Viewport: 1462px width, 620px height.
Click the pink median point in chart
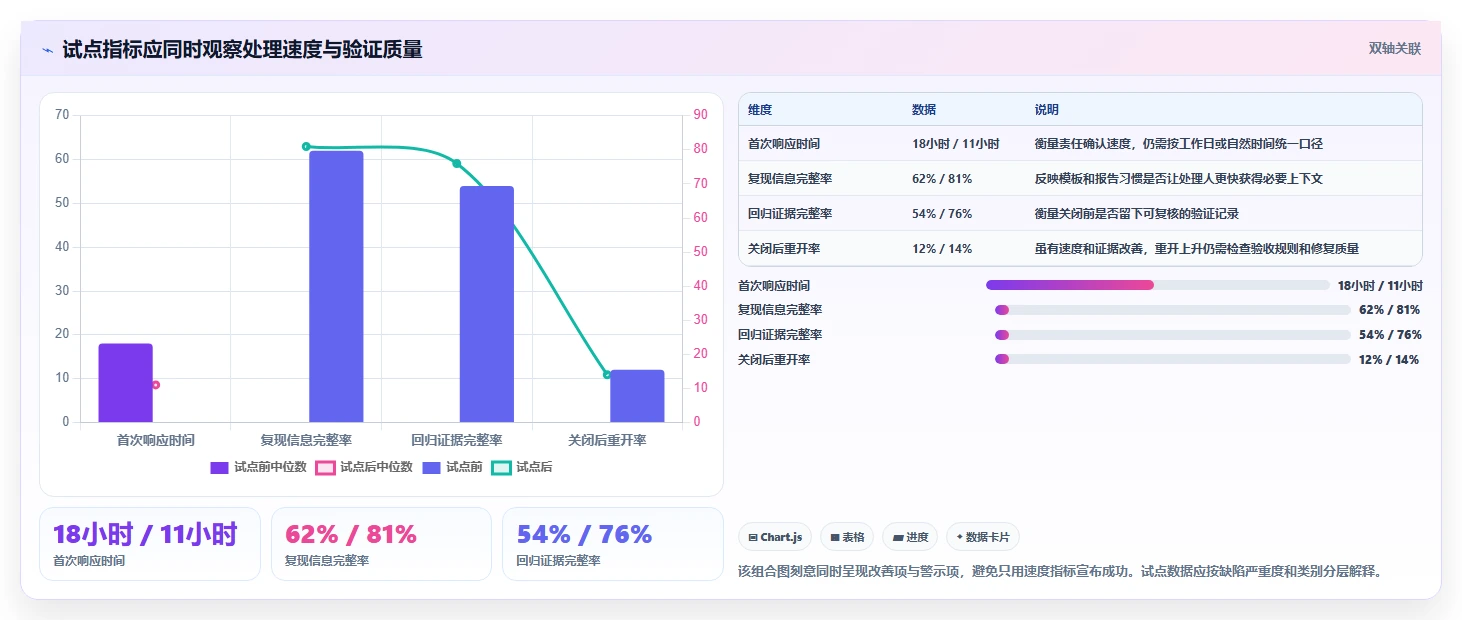pyautogui.click(x=155, y=385)
